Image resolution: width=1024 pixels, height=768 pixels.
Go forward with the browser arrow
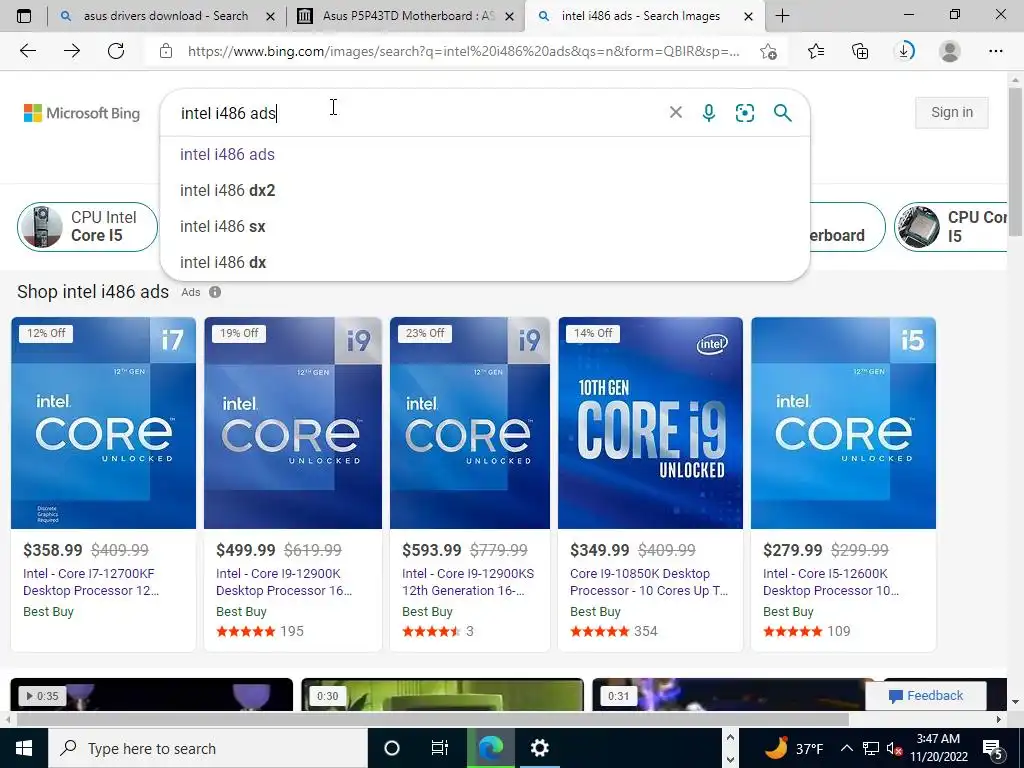[72, 51]
